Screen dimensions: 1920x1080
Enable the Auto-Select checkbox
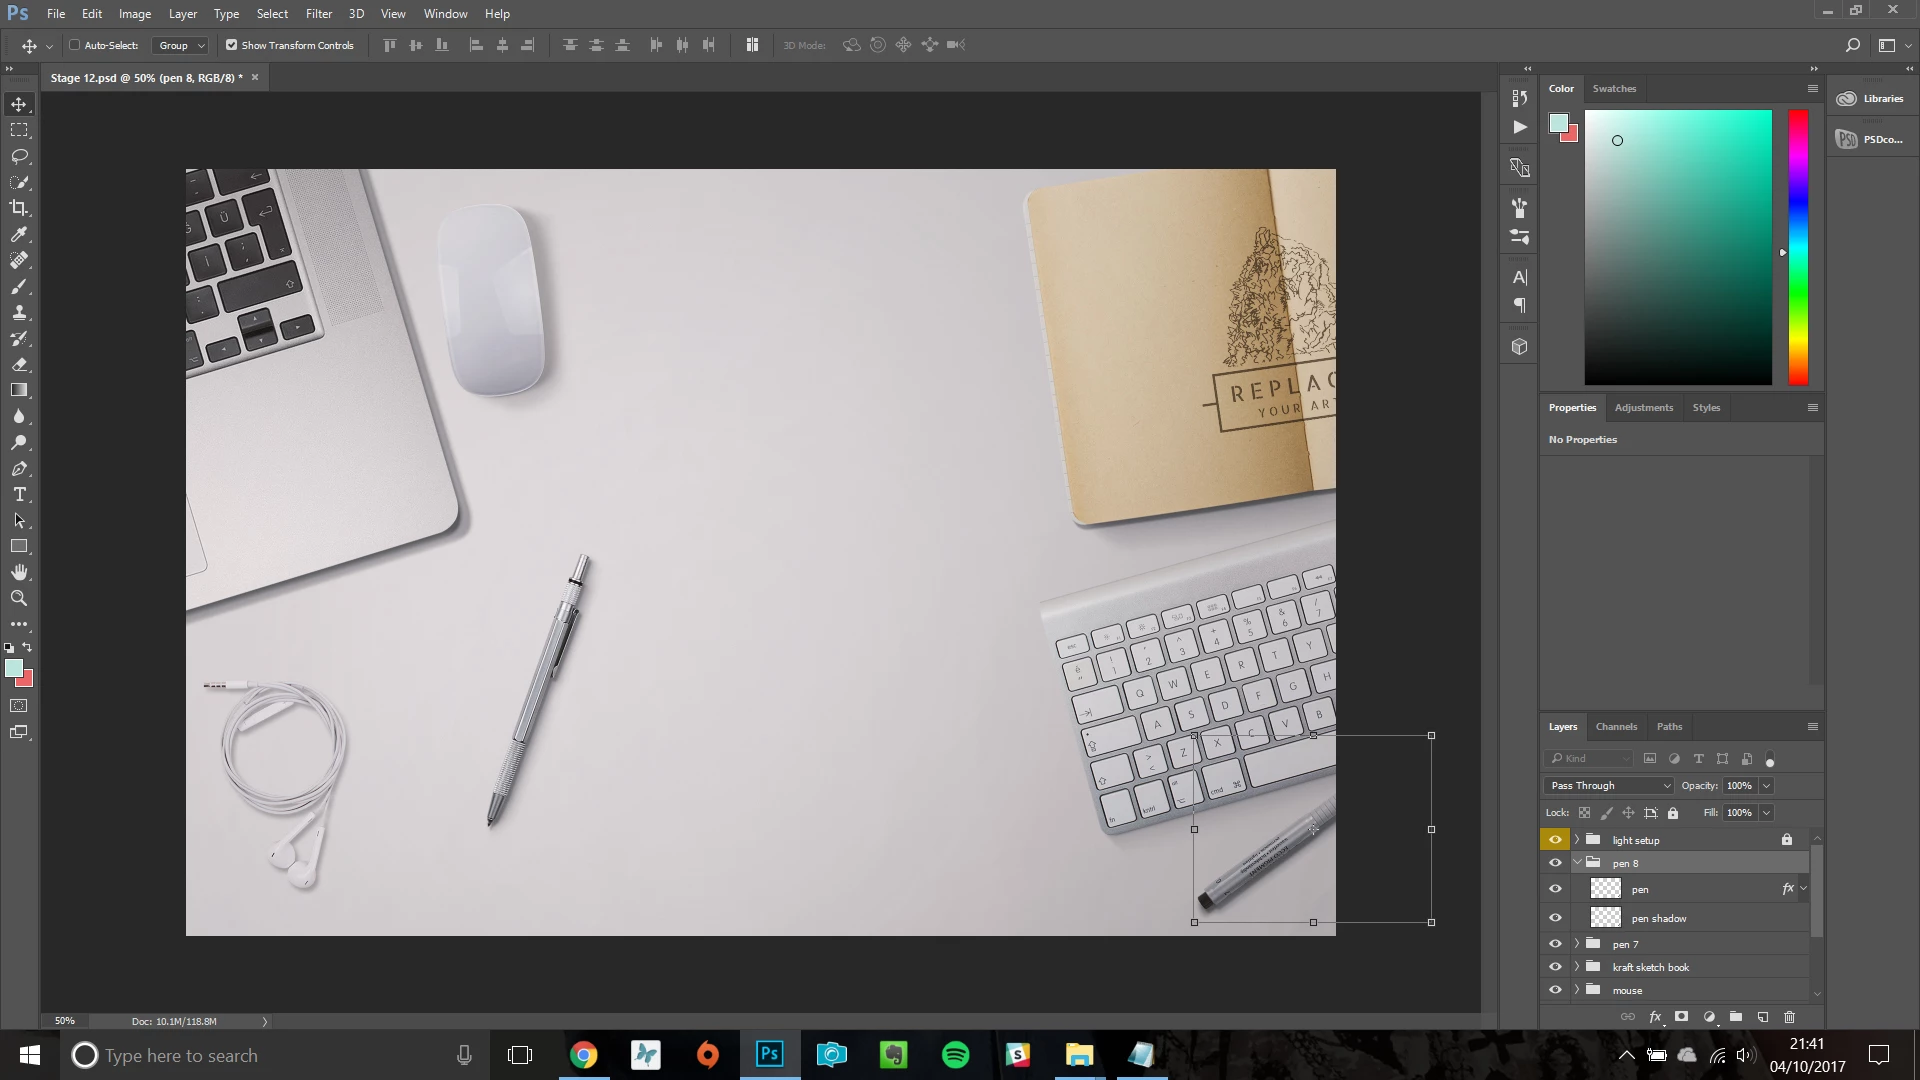point(75,45)
